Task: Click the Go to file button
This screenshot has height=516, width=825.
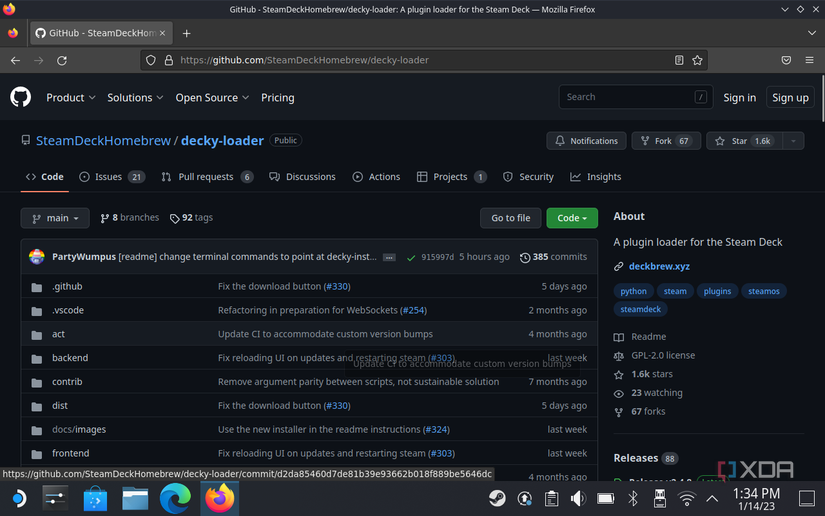Action: click(510, 218)
